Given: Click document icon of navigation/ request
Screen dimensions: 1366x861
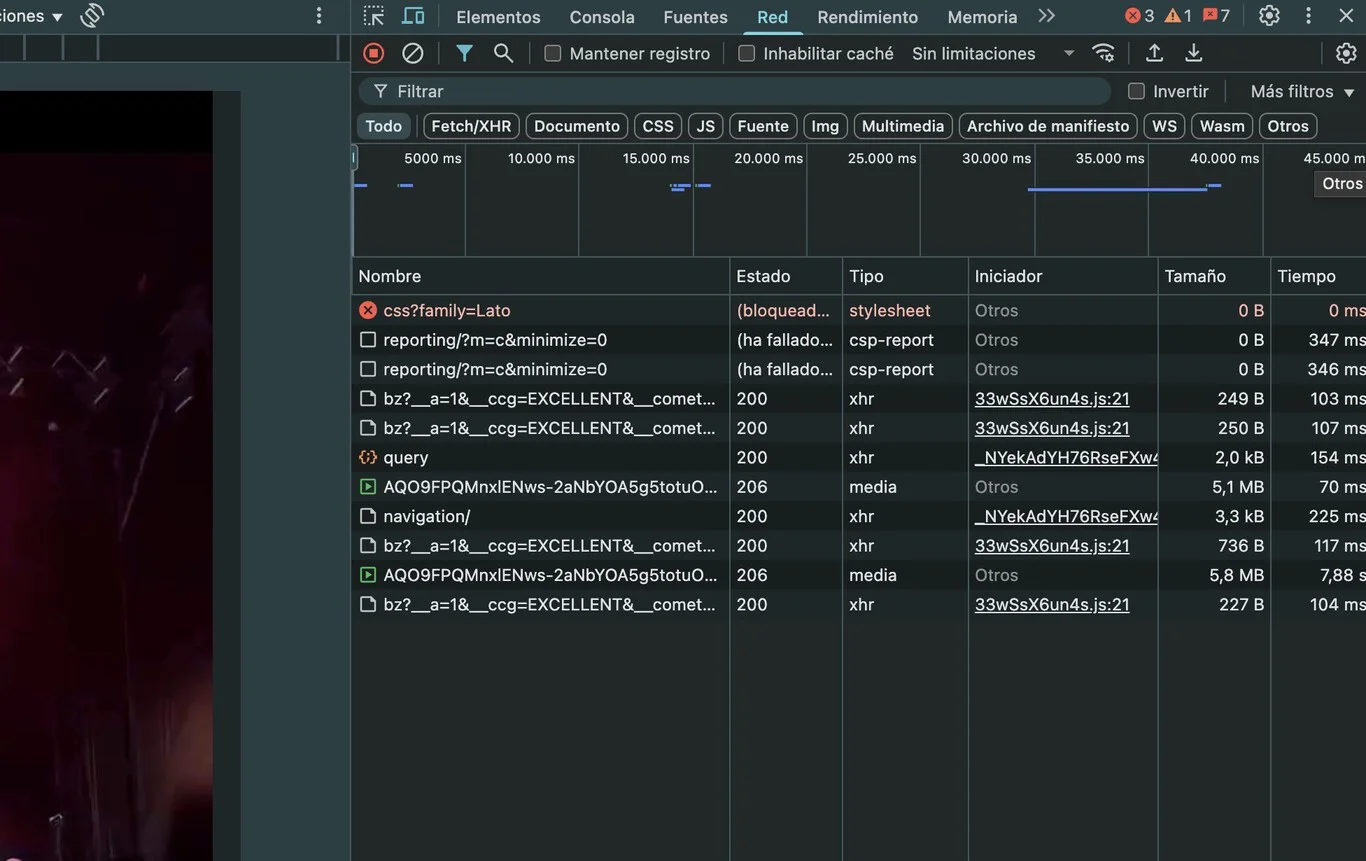Looking at the screenshot, I should (x=368, y=517).
